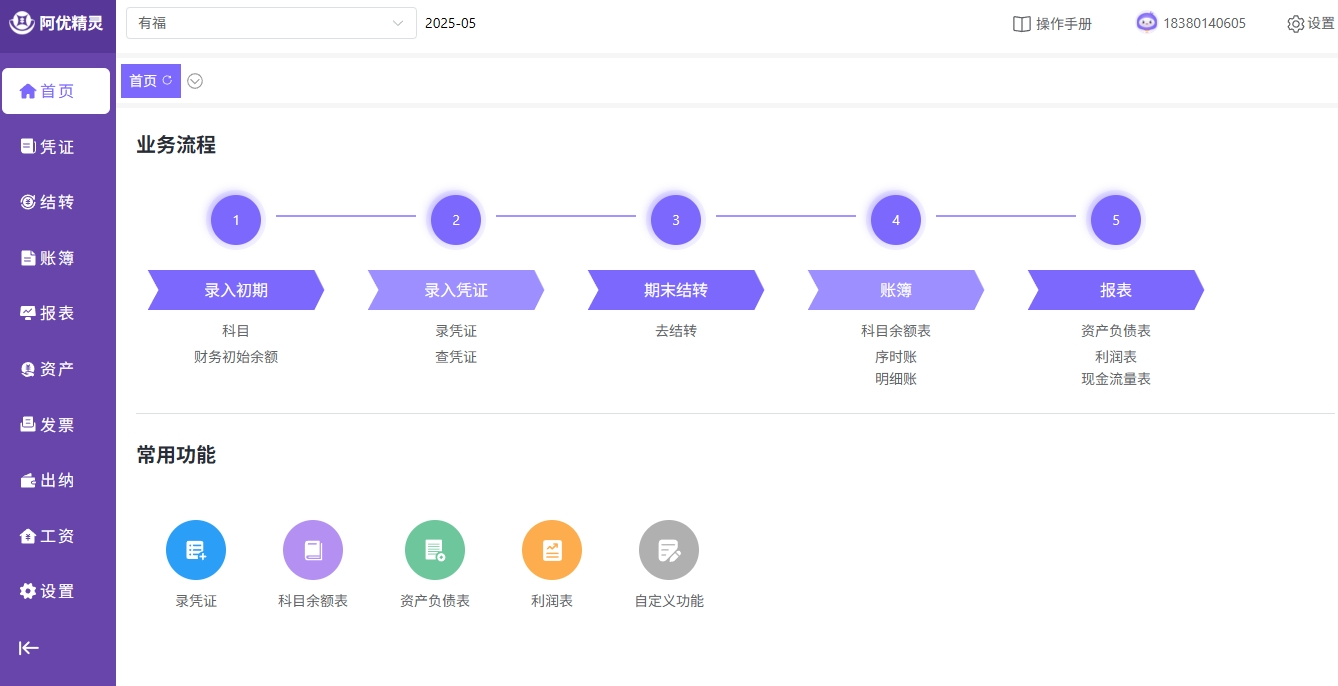This screenshot has height=686, width=1338.
Task: Open the 去结转 link
Action: 676,331
